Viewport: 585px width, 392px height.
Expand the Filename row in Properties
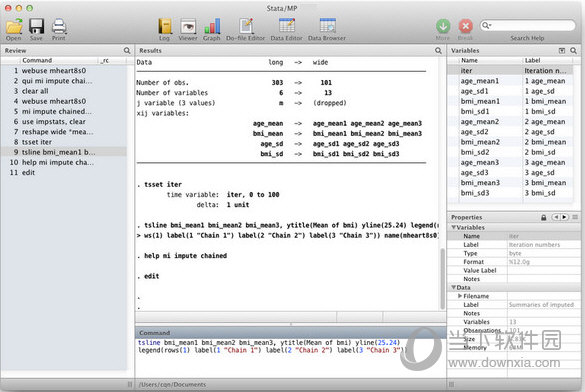click(x=460, y=296)
